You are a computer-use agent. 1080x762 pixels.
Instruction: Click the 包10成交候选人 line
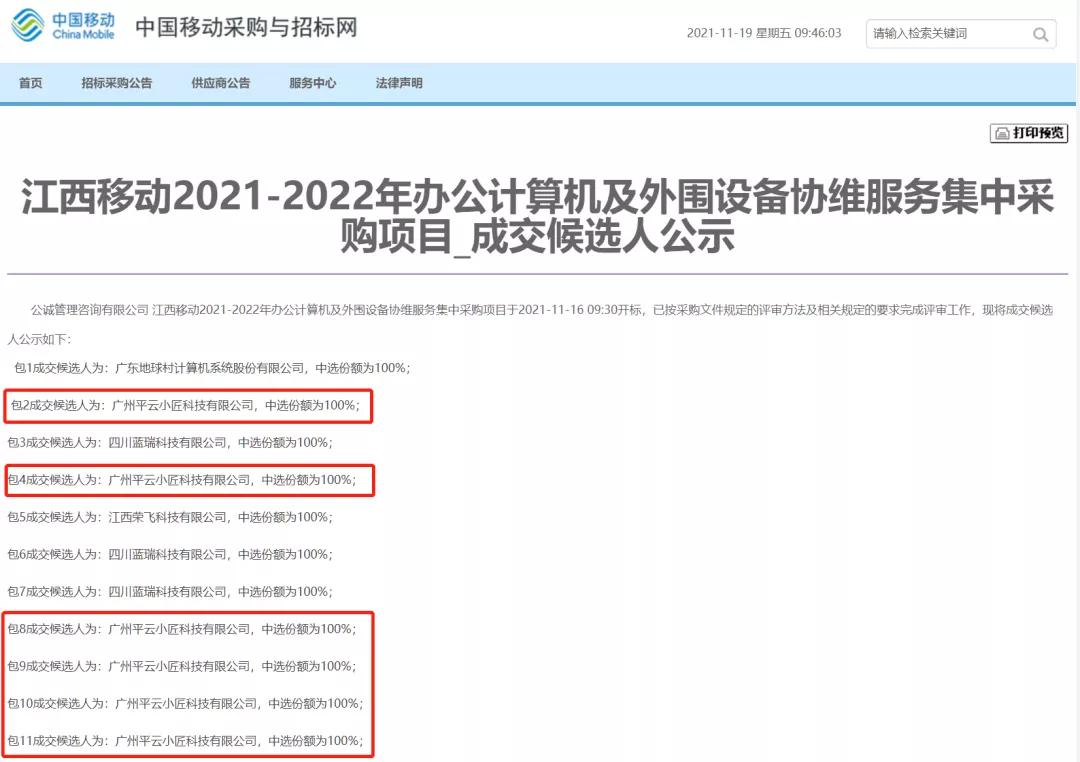click(x=185, y=703)
